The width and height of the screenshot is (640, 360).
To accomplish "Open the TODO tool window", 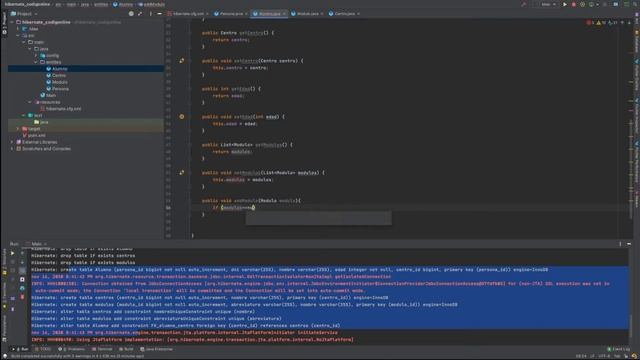I will click(43, 349).
